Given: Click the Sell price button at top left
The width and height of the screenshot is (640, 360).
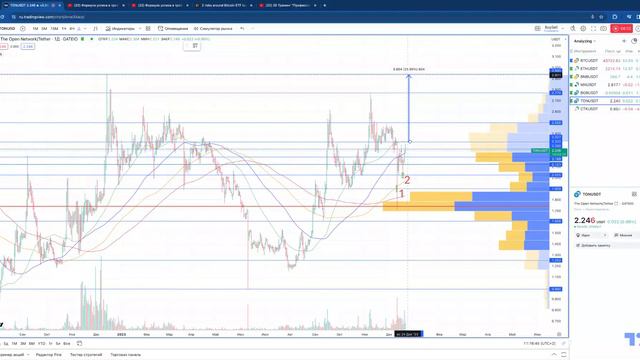Looking at the screenshot, I should 3,47.
